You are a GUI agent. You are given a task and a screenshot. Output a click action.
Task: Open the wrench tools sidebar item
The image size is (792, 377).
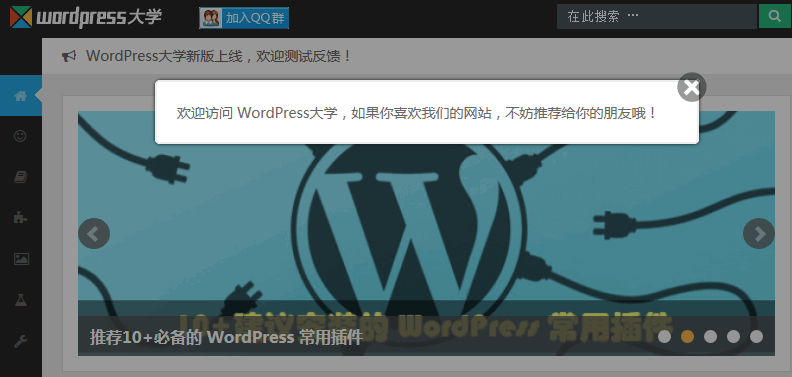click(21, 342)
